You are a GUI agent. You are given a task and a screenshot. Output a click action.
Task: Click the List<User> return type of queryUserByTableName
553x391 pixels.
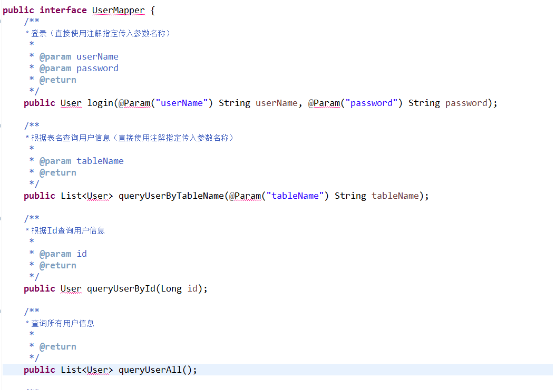[x=87, y=196]
